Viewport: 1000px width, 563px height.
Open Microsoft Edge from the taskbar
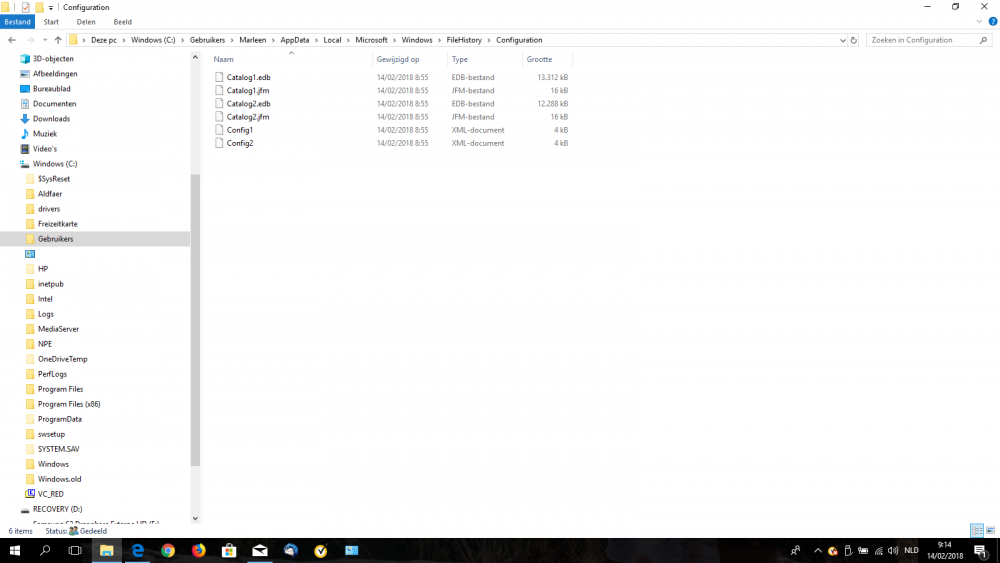(137, 550)
